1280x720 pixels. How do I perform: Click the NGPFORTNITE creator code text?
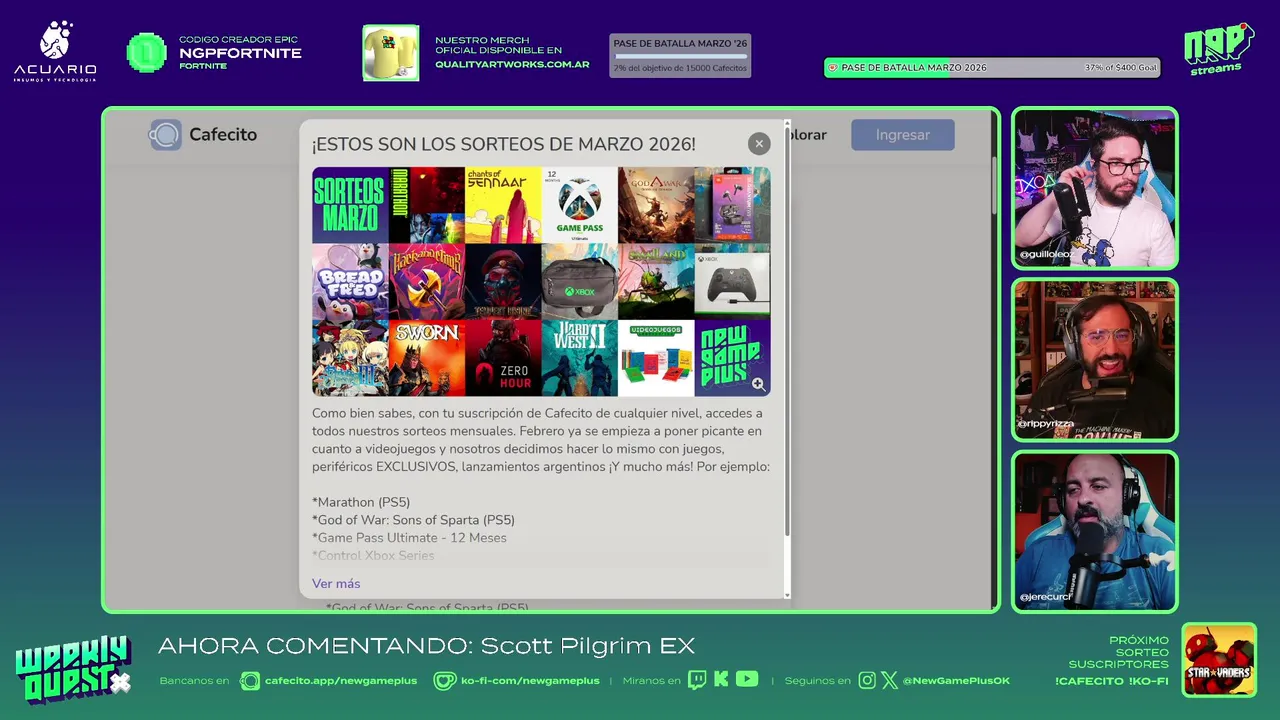(240, 53)
